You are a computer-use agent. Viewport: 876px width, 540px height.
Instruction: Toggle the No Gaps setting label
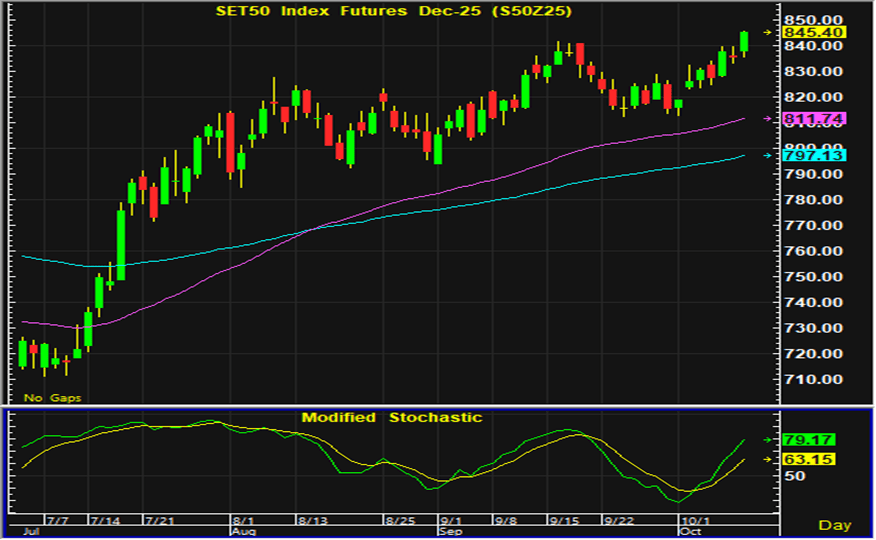pyautogui.click(x=52, y=398)
